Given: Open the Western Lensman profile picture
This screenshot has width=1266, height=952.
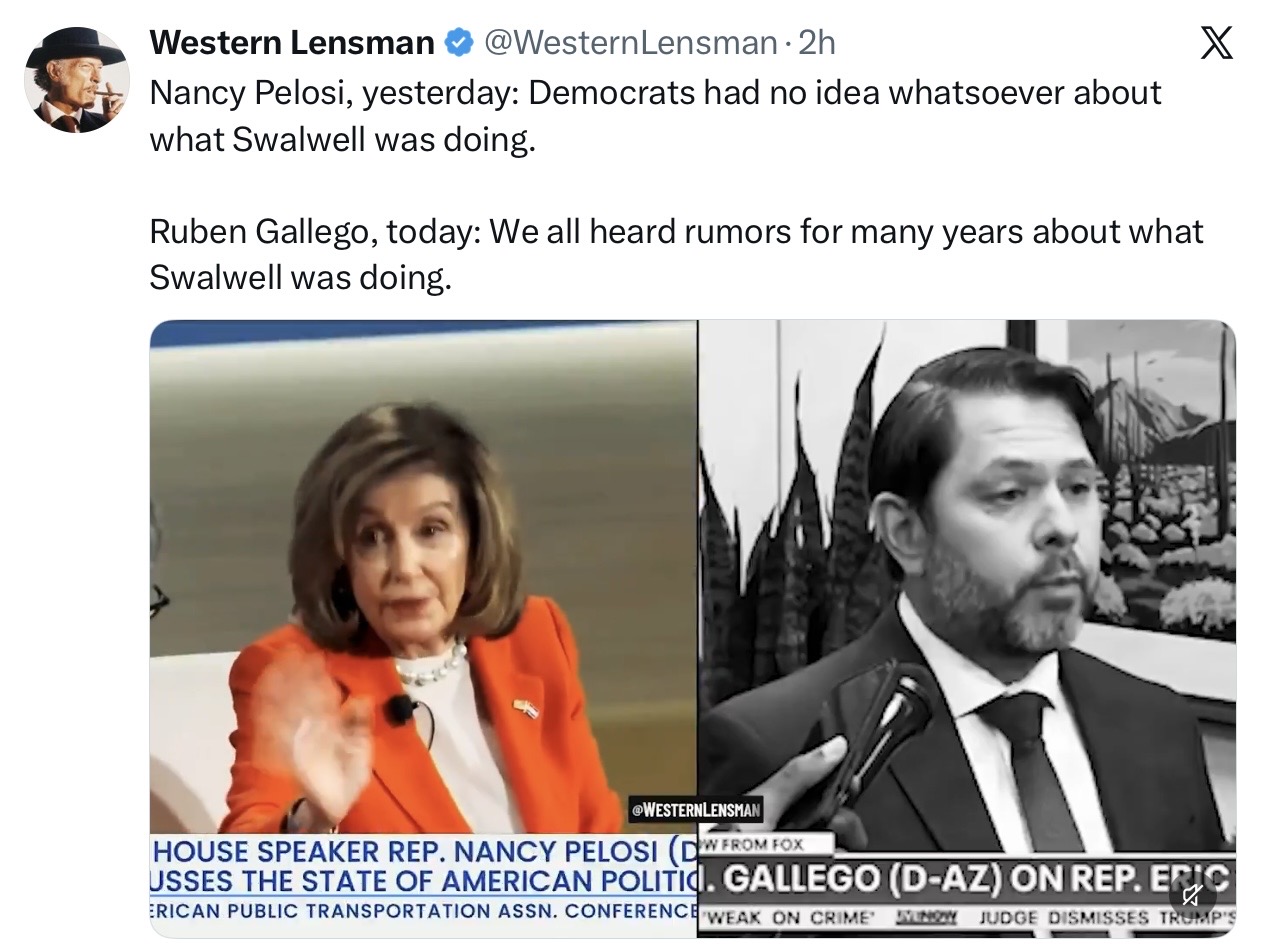Looking at the screenshot, I should point(76,80).
